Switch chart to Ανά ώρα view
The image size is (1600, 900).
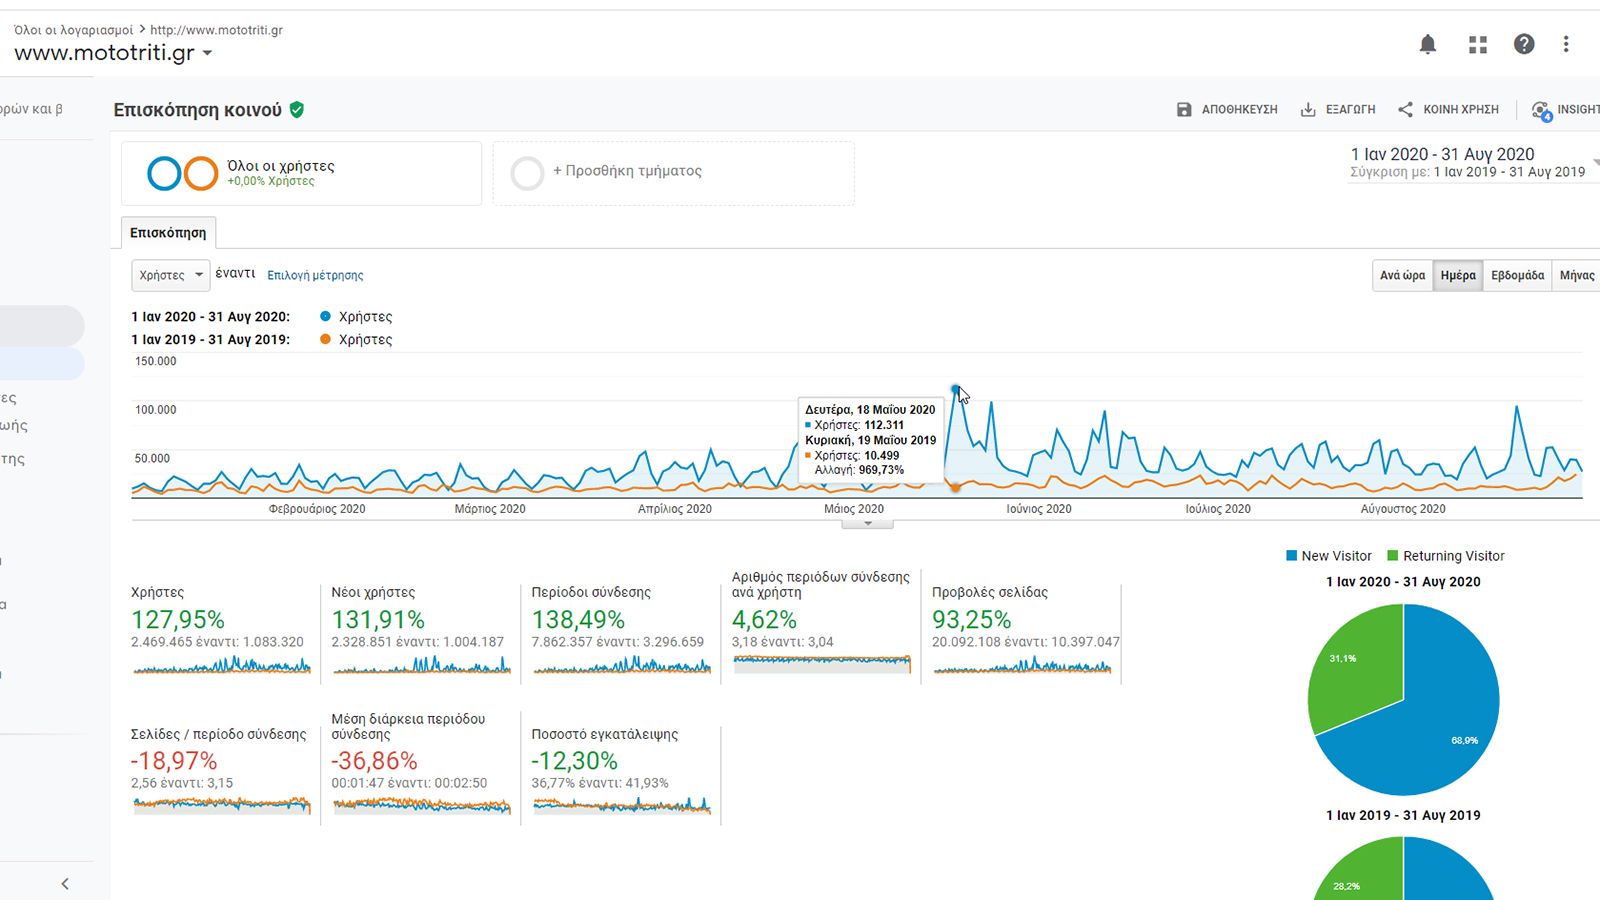coord(1402,275)
